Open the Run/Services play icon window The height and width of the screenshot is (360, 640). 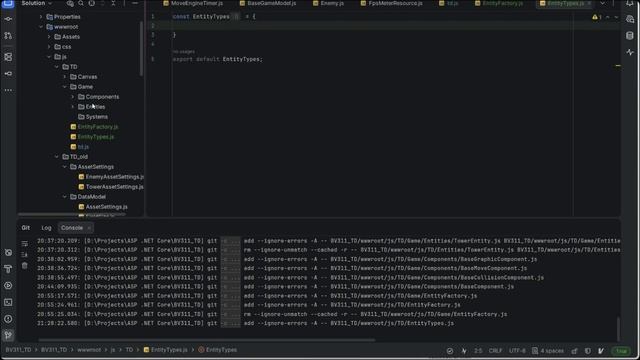[x=8, y=285]
